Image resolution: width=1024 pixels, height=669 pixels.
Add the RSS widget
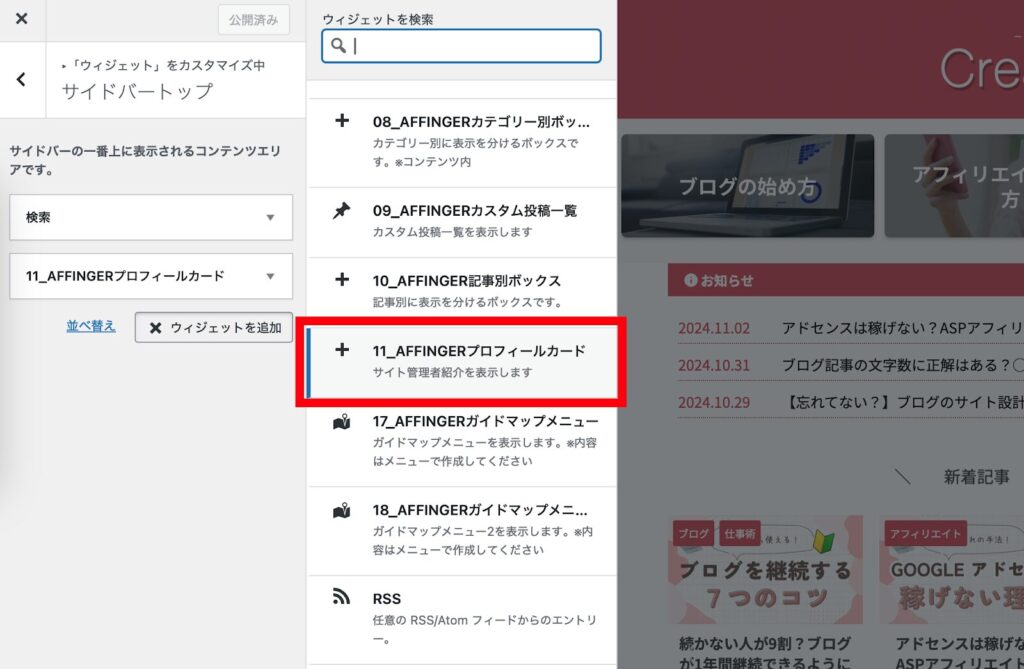coord(462,620)
